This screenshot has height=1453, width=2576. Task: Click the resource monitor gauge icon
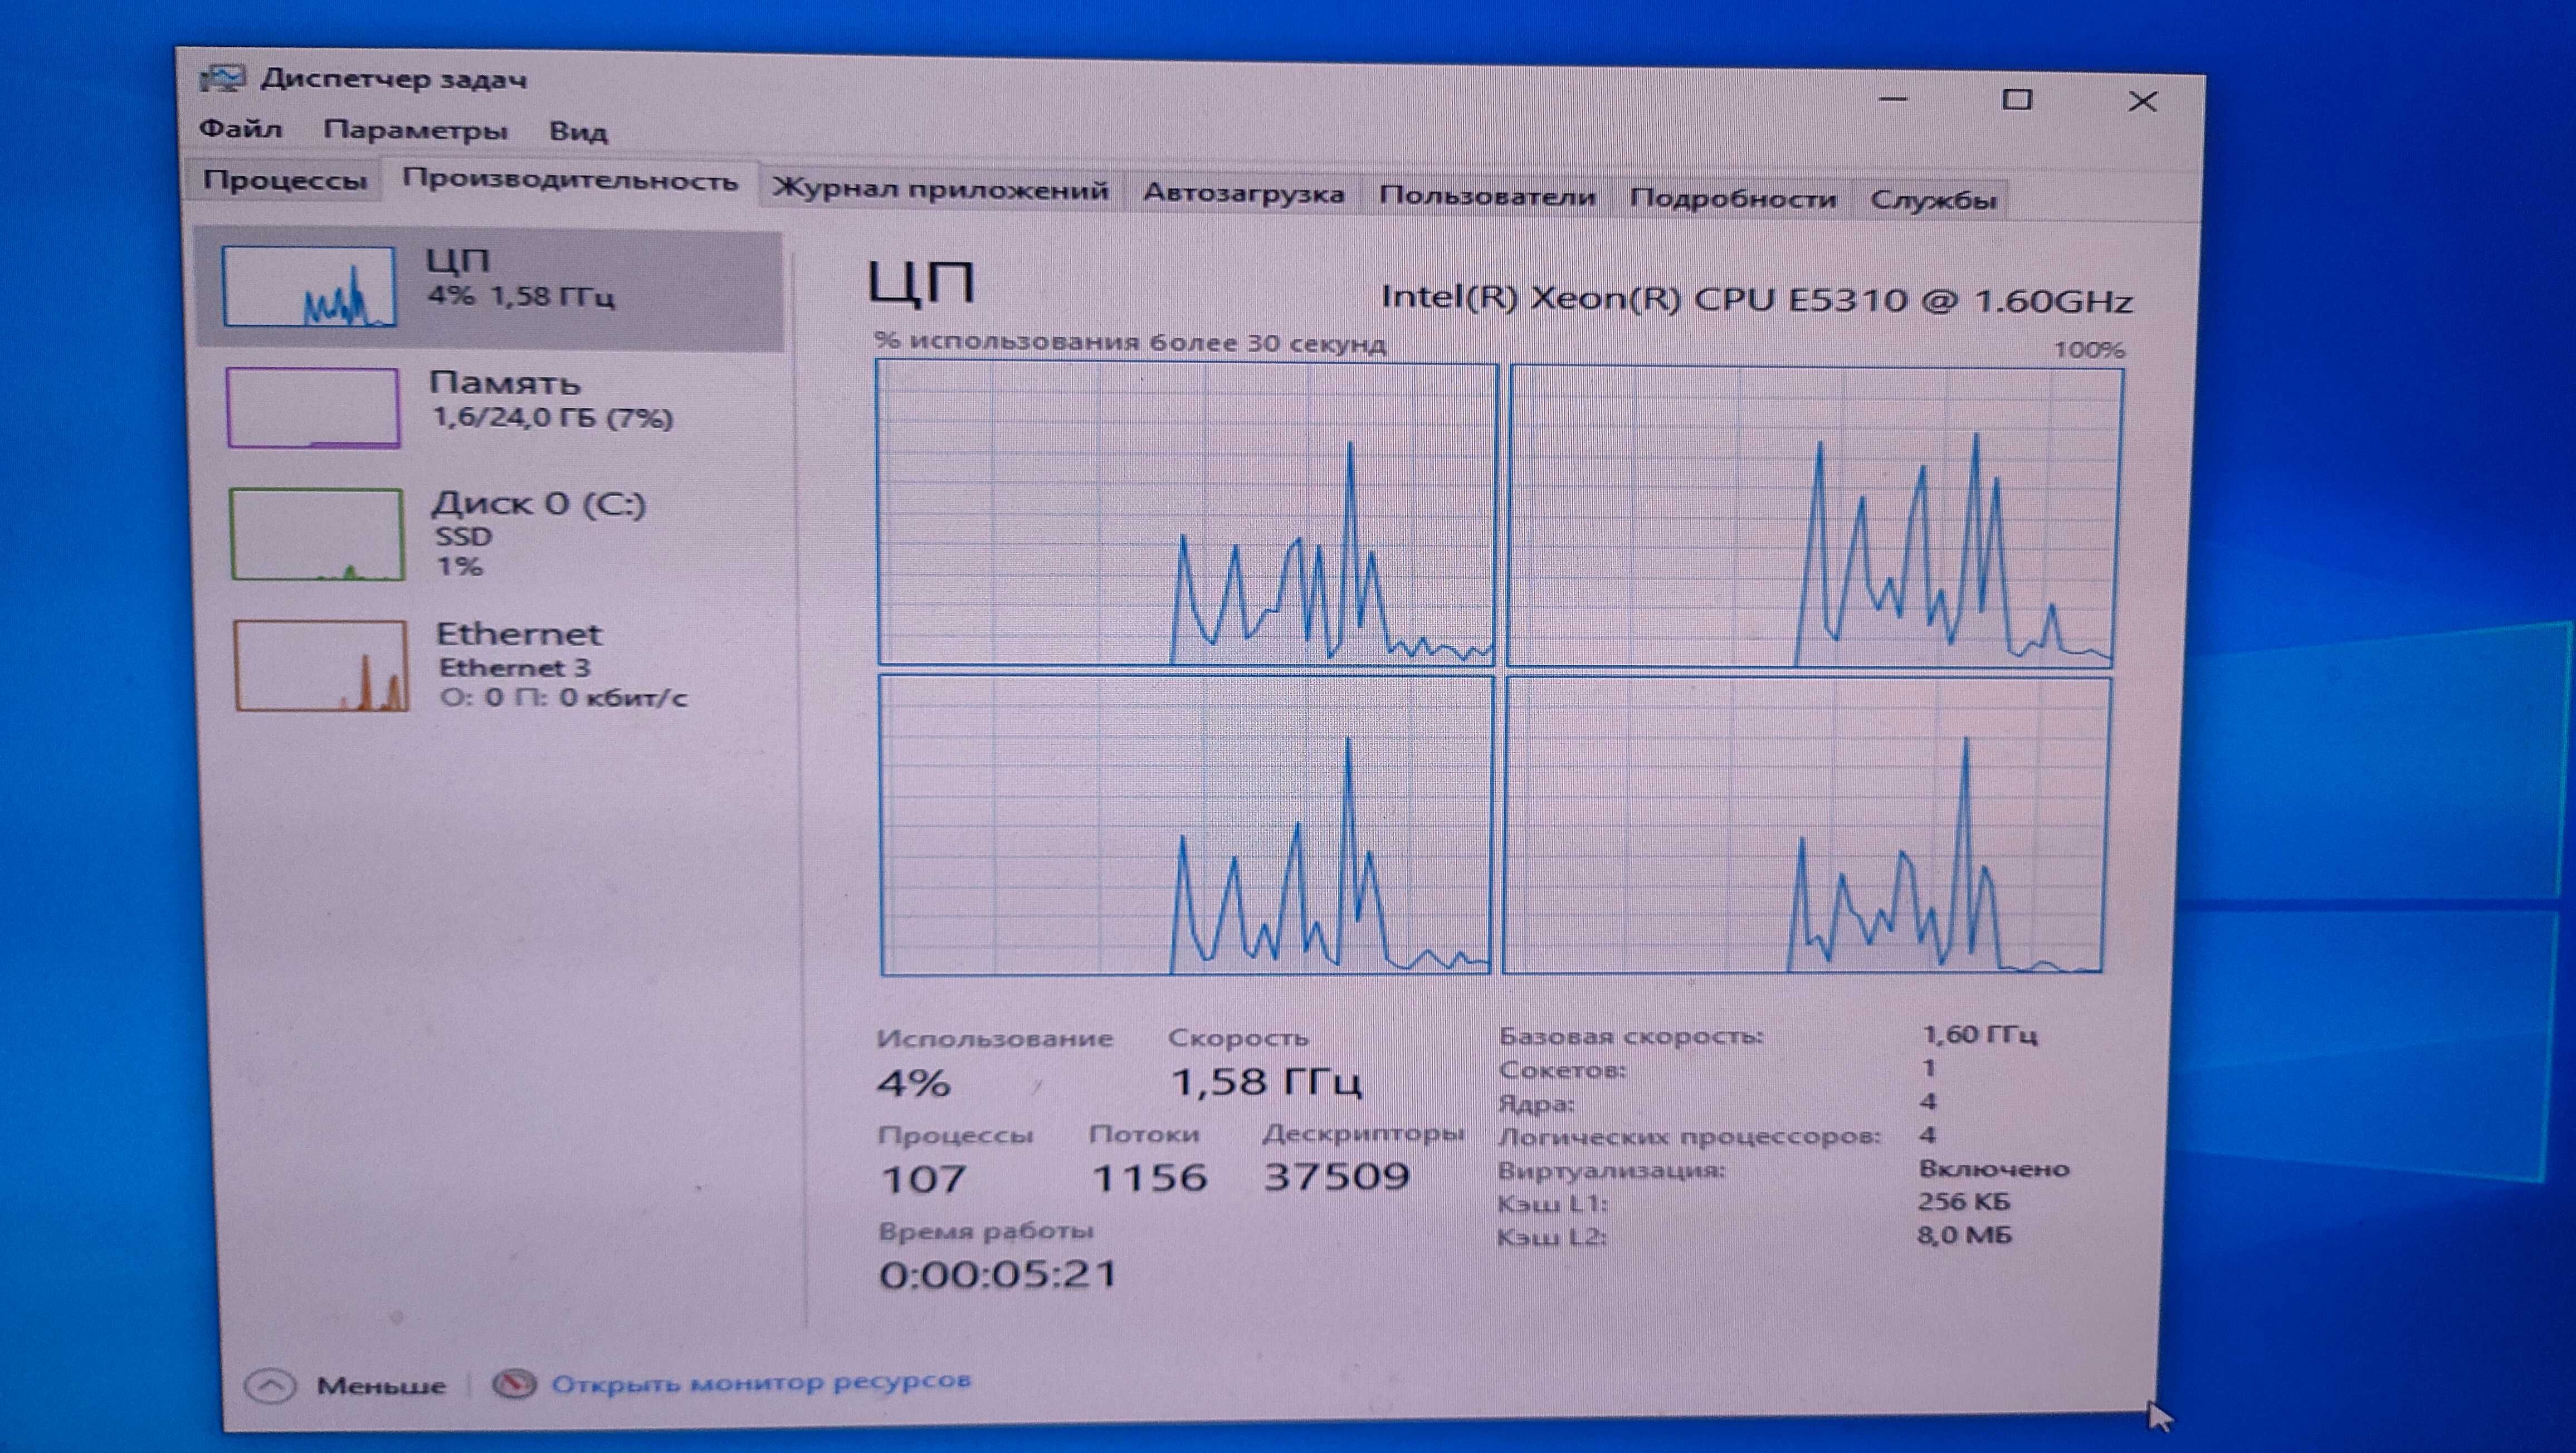(514, 1385)
